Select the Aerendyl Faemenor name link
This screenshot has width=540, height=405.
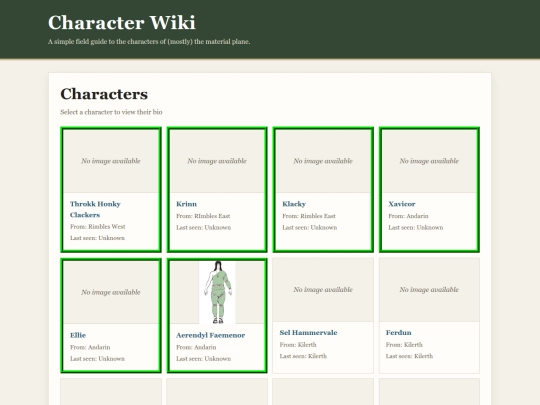click(210, 335)
